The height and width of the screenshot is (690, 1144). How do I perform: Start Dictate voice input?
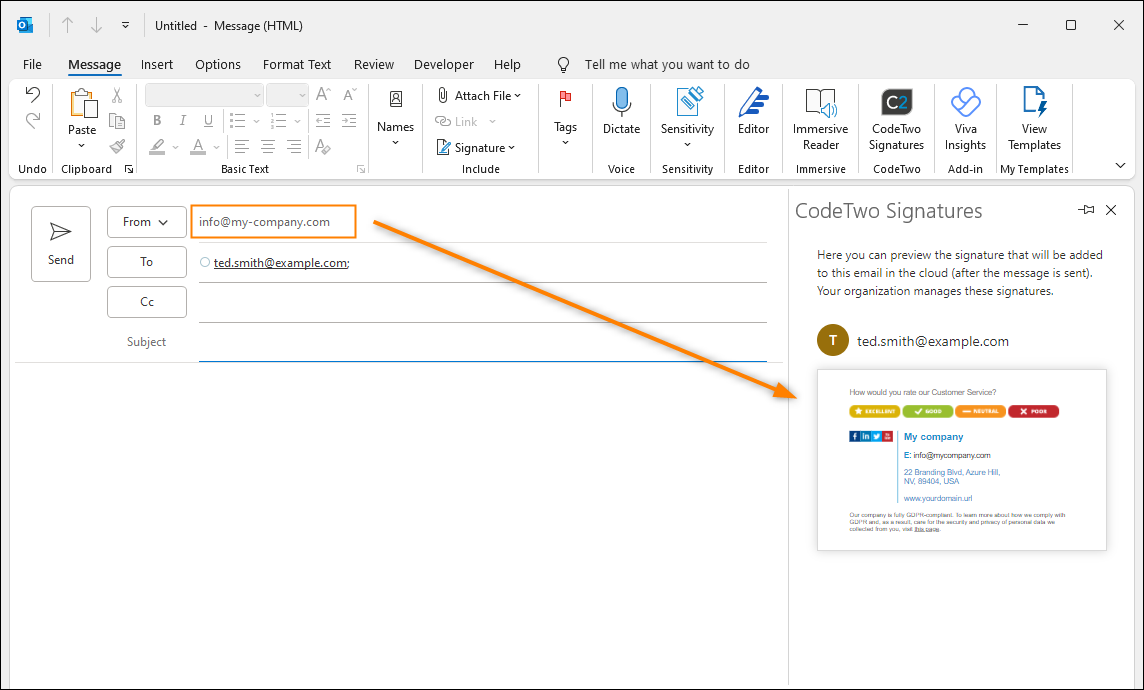[x=621, y=111]
